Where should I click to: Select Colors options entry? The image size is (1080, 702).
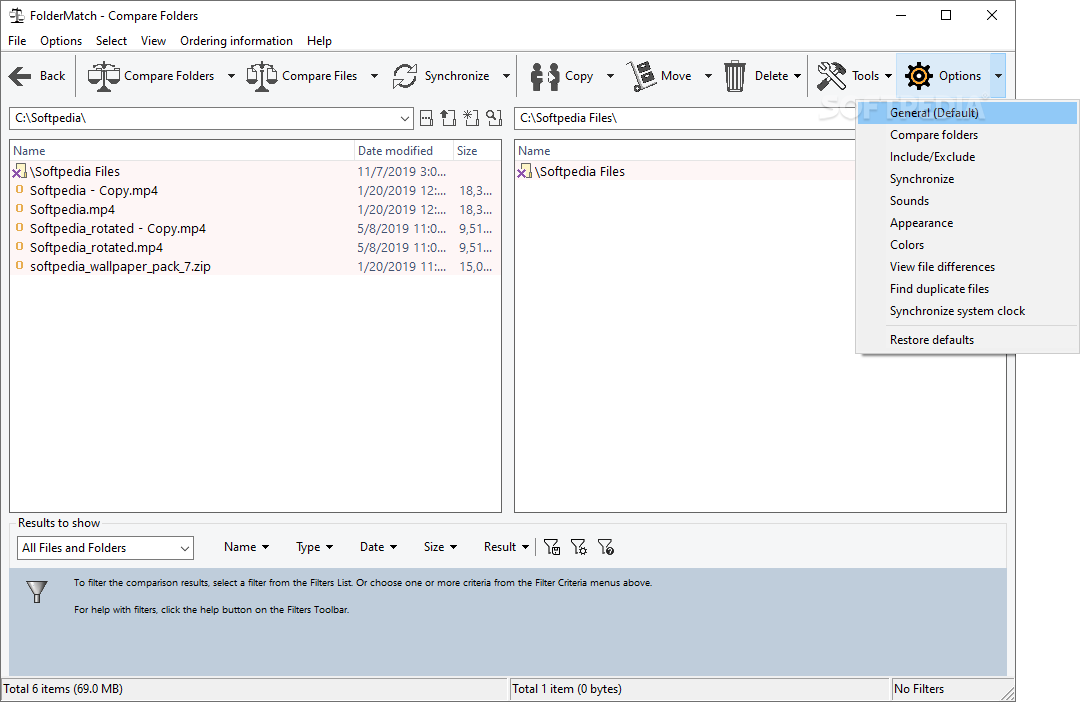click(x=967, y=245)
